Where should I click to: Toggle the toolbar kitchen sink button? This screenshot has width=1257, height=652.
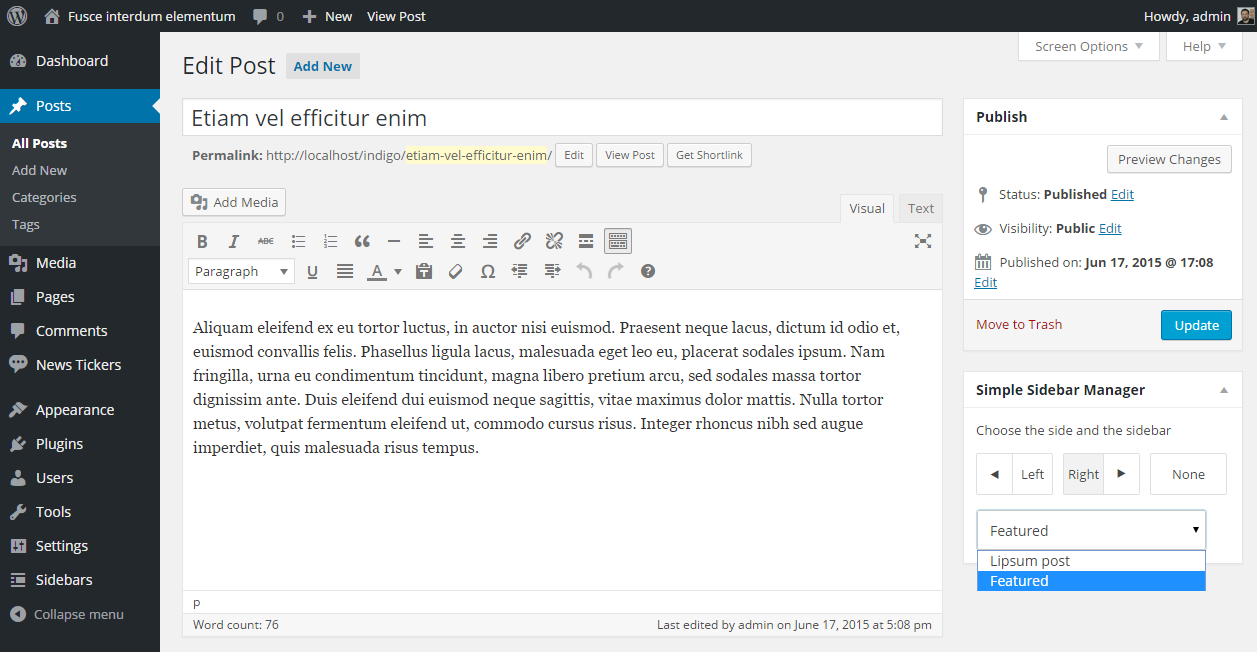point(618,241)
